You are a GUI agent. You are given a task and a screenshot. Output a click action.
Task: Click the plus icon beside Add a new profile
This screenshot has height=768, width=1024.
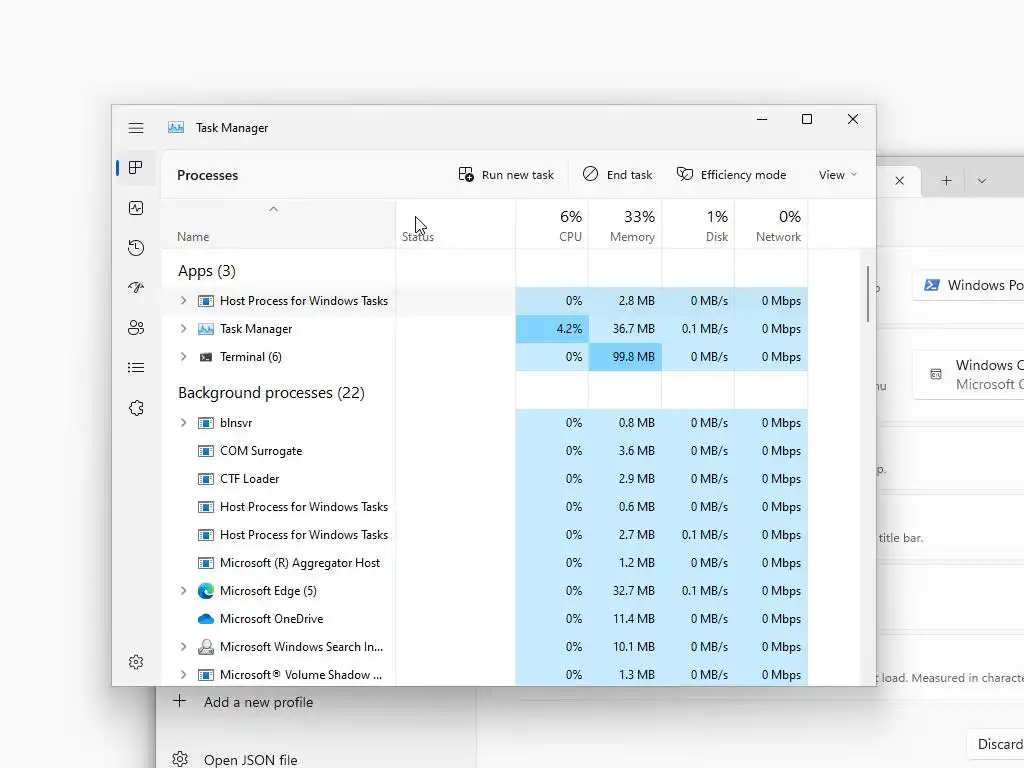(180, 701)
